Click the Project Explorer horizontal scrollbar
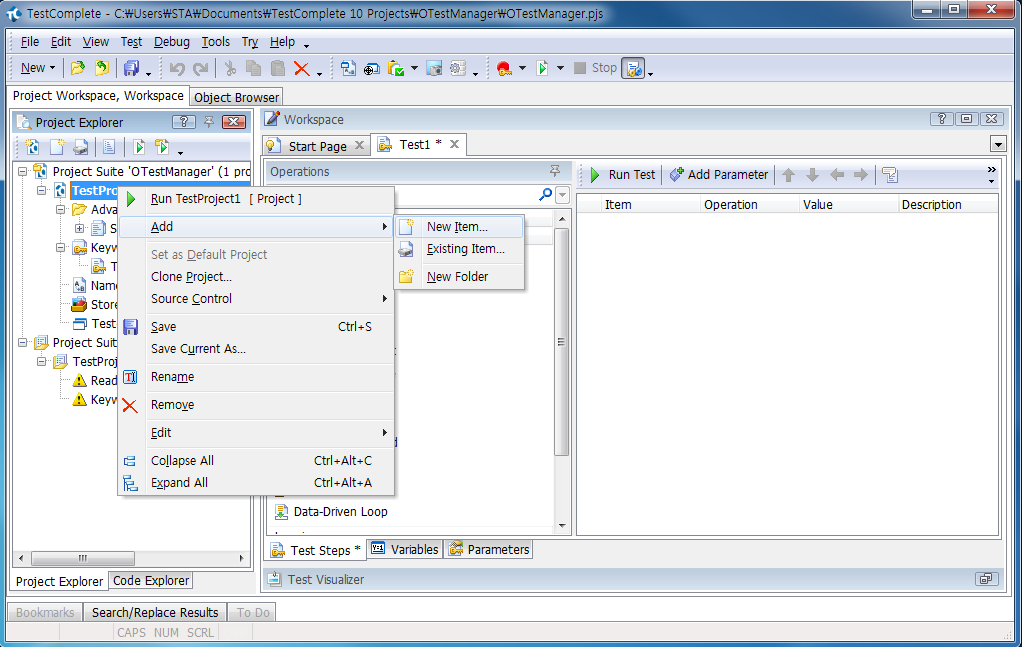This screenshot has width=1022, height=647. pyautogui.click(x=130, y=558)
